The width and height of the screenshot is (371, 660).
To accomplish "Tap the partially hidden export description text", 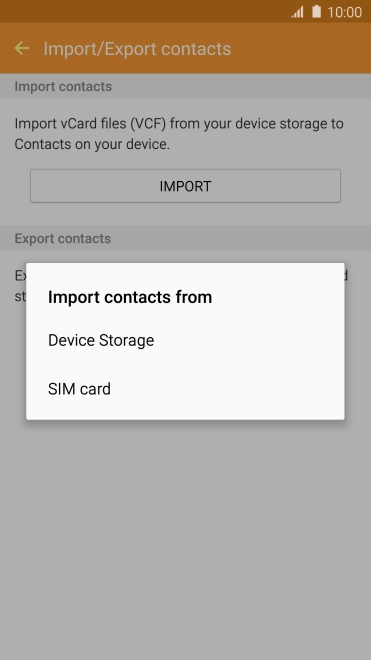I will [19, 286].
